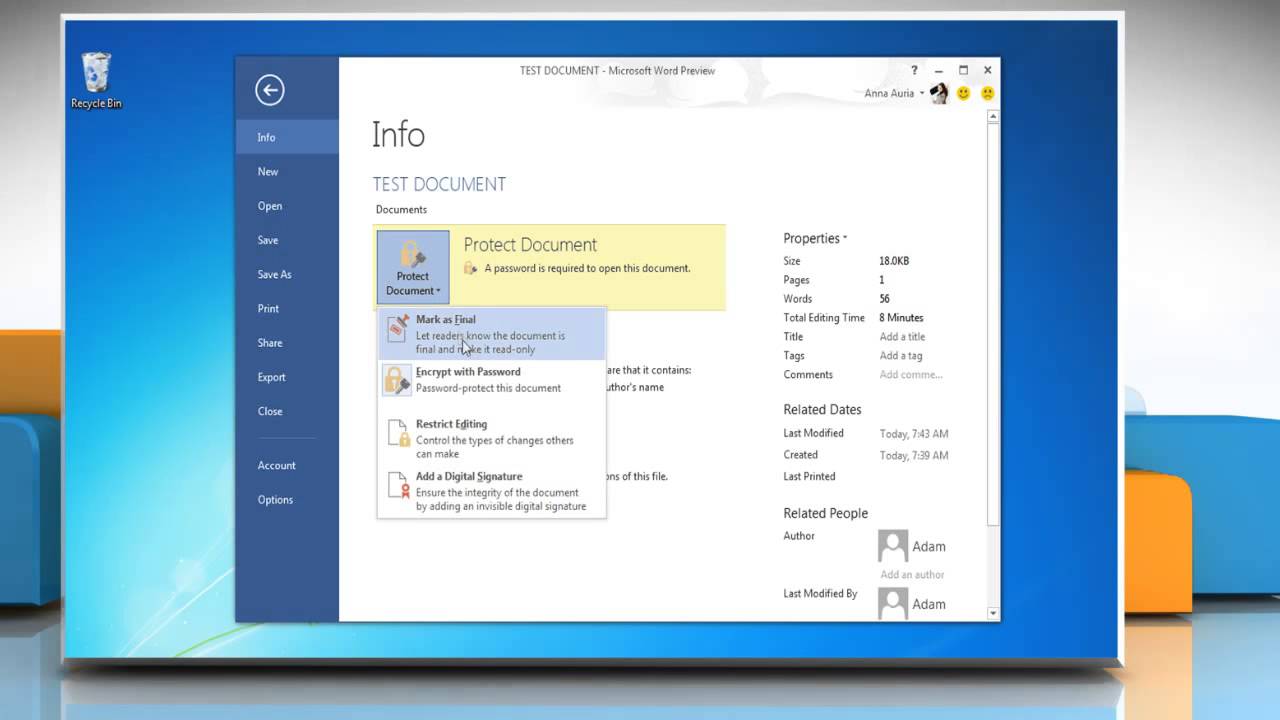Go back using the circular arrow
Screen dimensions: 1280x720
[269, 90]
